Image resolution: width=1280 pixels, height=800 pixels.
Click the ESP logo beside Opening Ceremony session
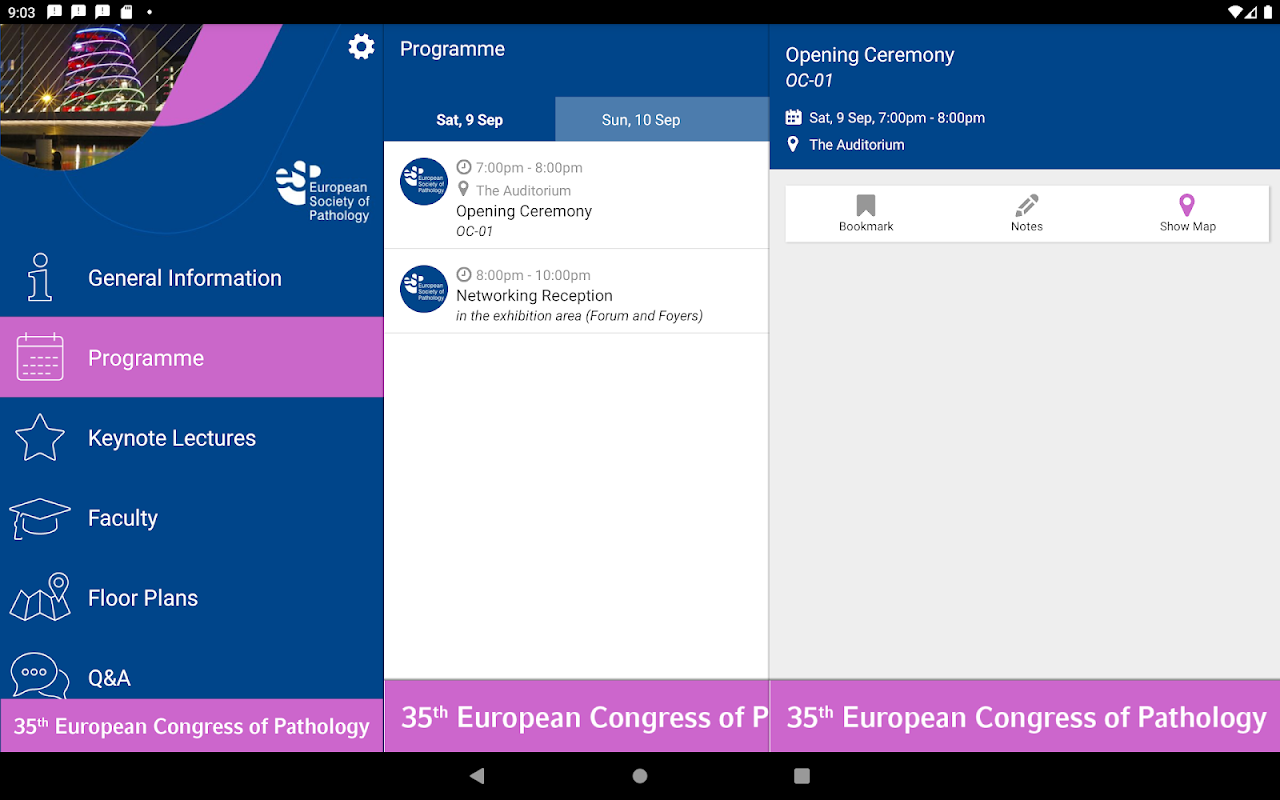click(424, 182)
